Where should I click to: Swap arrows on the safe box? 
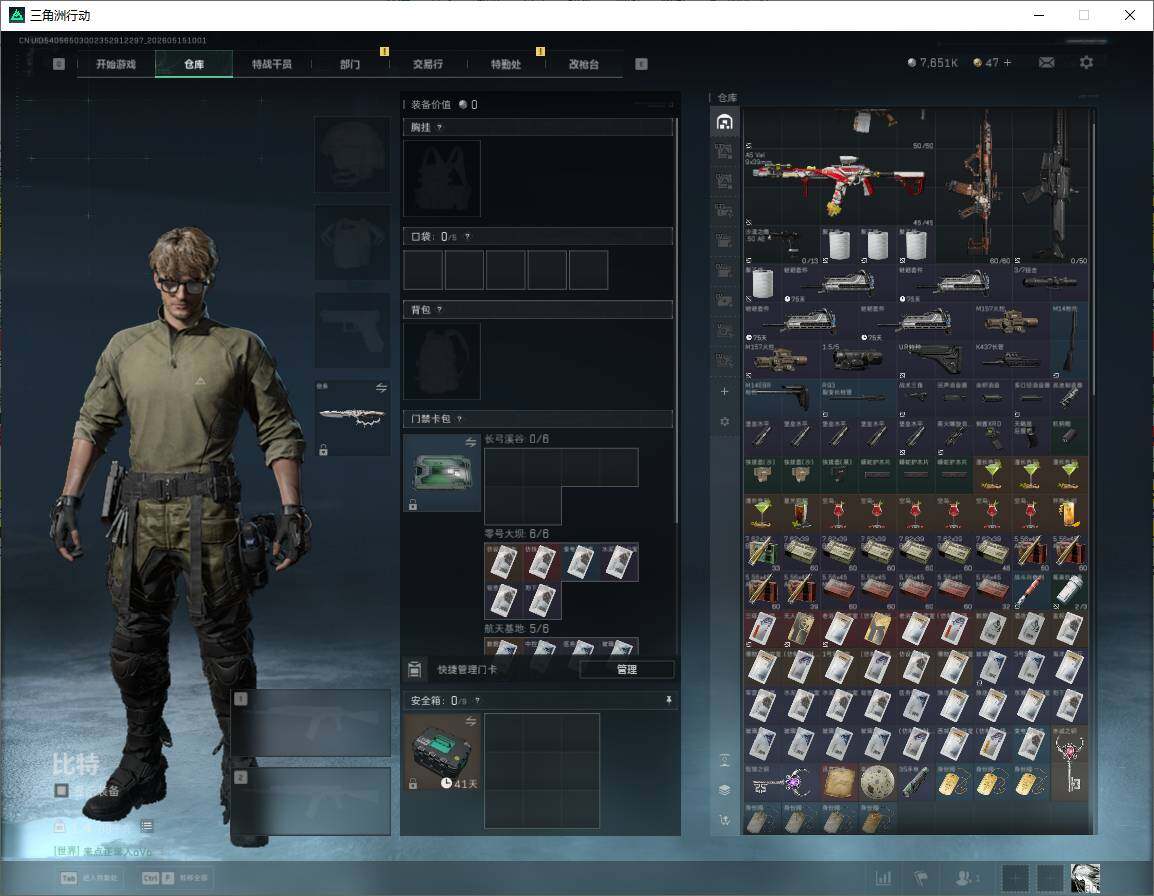point(470,722)
